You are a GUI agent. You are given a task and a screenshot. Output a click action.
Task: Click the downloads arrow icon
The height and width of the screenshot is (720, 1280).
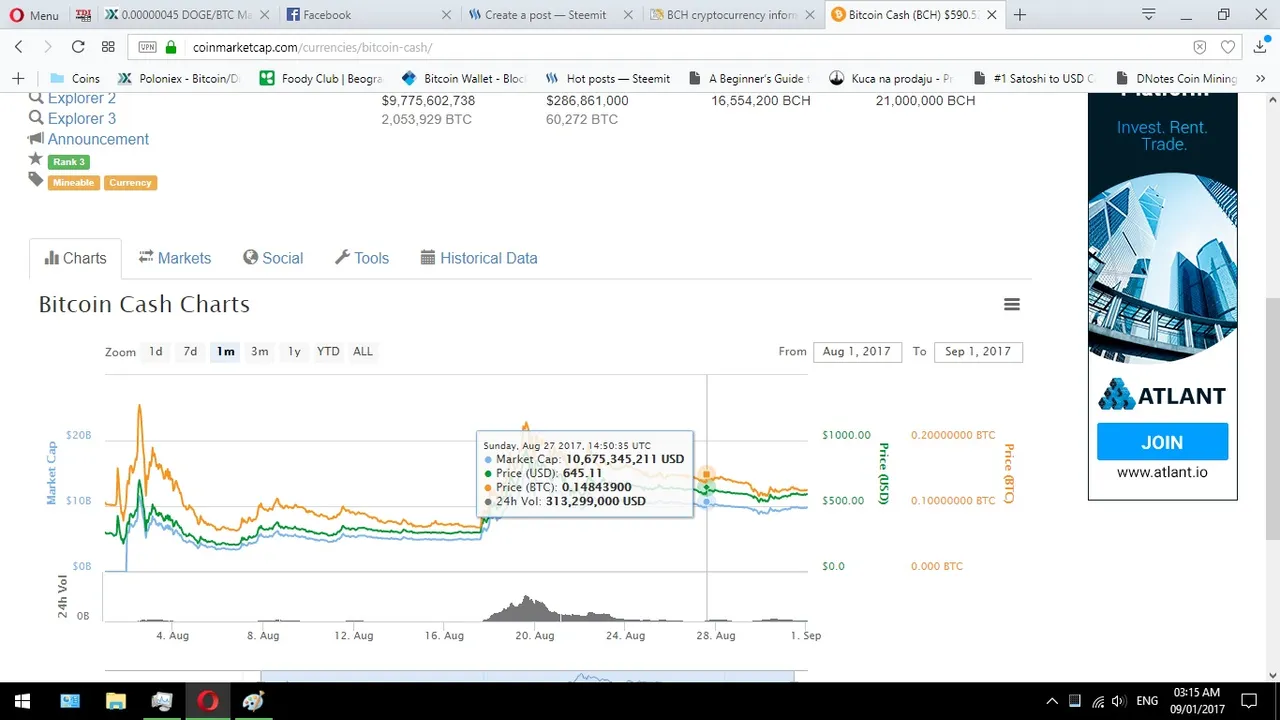[x=1262, y=47]
